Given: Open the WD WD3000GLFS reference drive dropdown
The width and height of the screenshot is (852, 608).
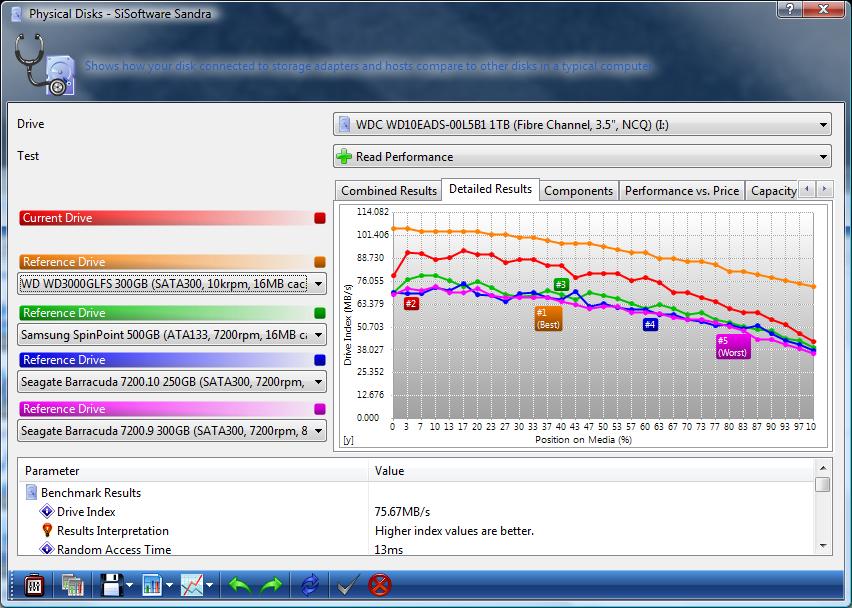Looking at the screenshot, I should [x=172, y=284].
